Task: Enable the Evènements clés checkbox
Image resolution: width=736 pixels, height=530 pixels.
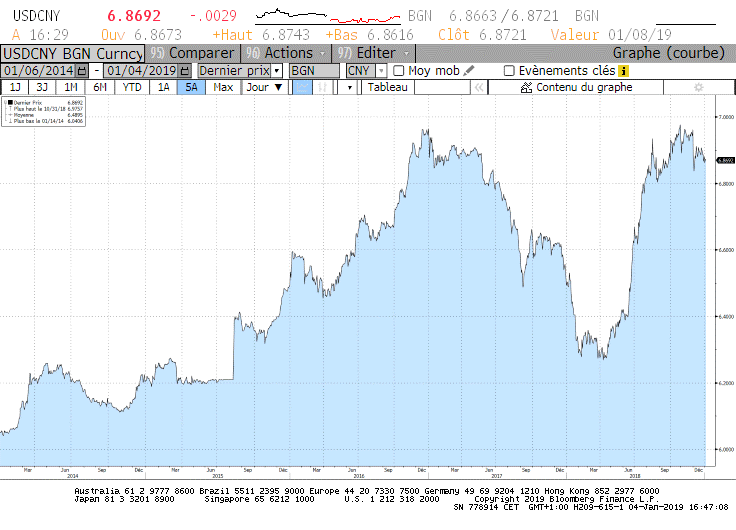Action: pos(509,71)
